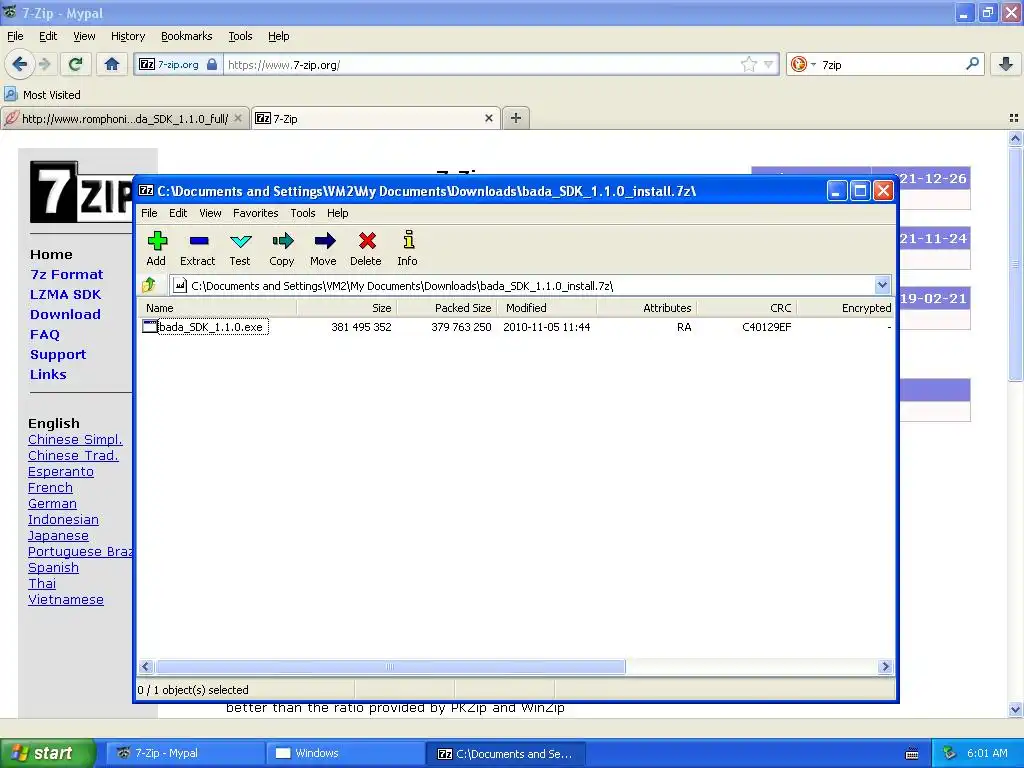This screenshot has height=768, width=1024.
Task: Open the 7-Zip Help menu
Action: [x=338, y=213]
